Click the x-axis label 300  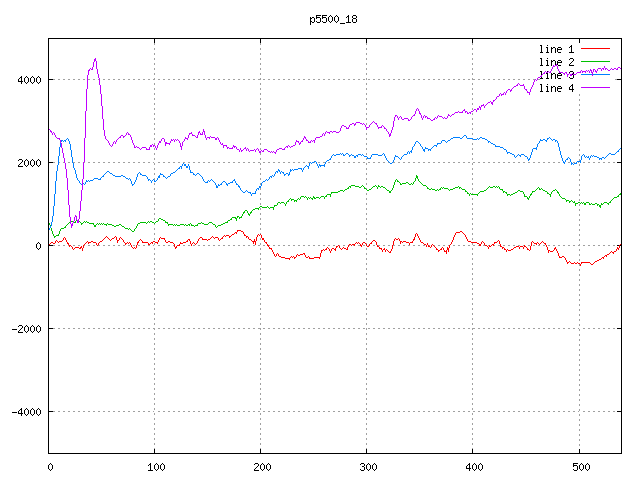point(368,467)
